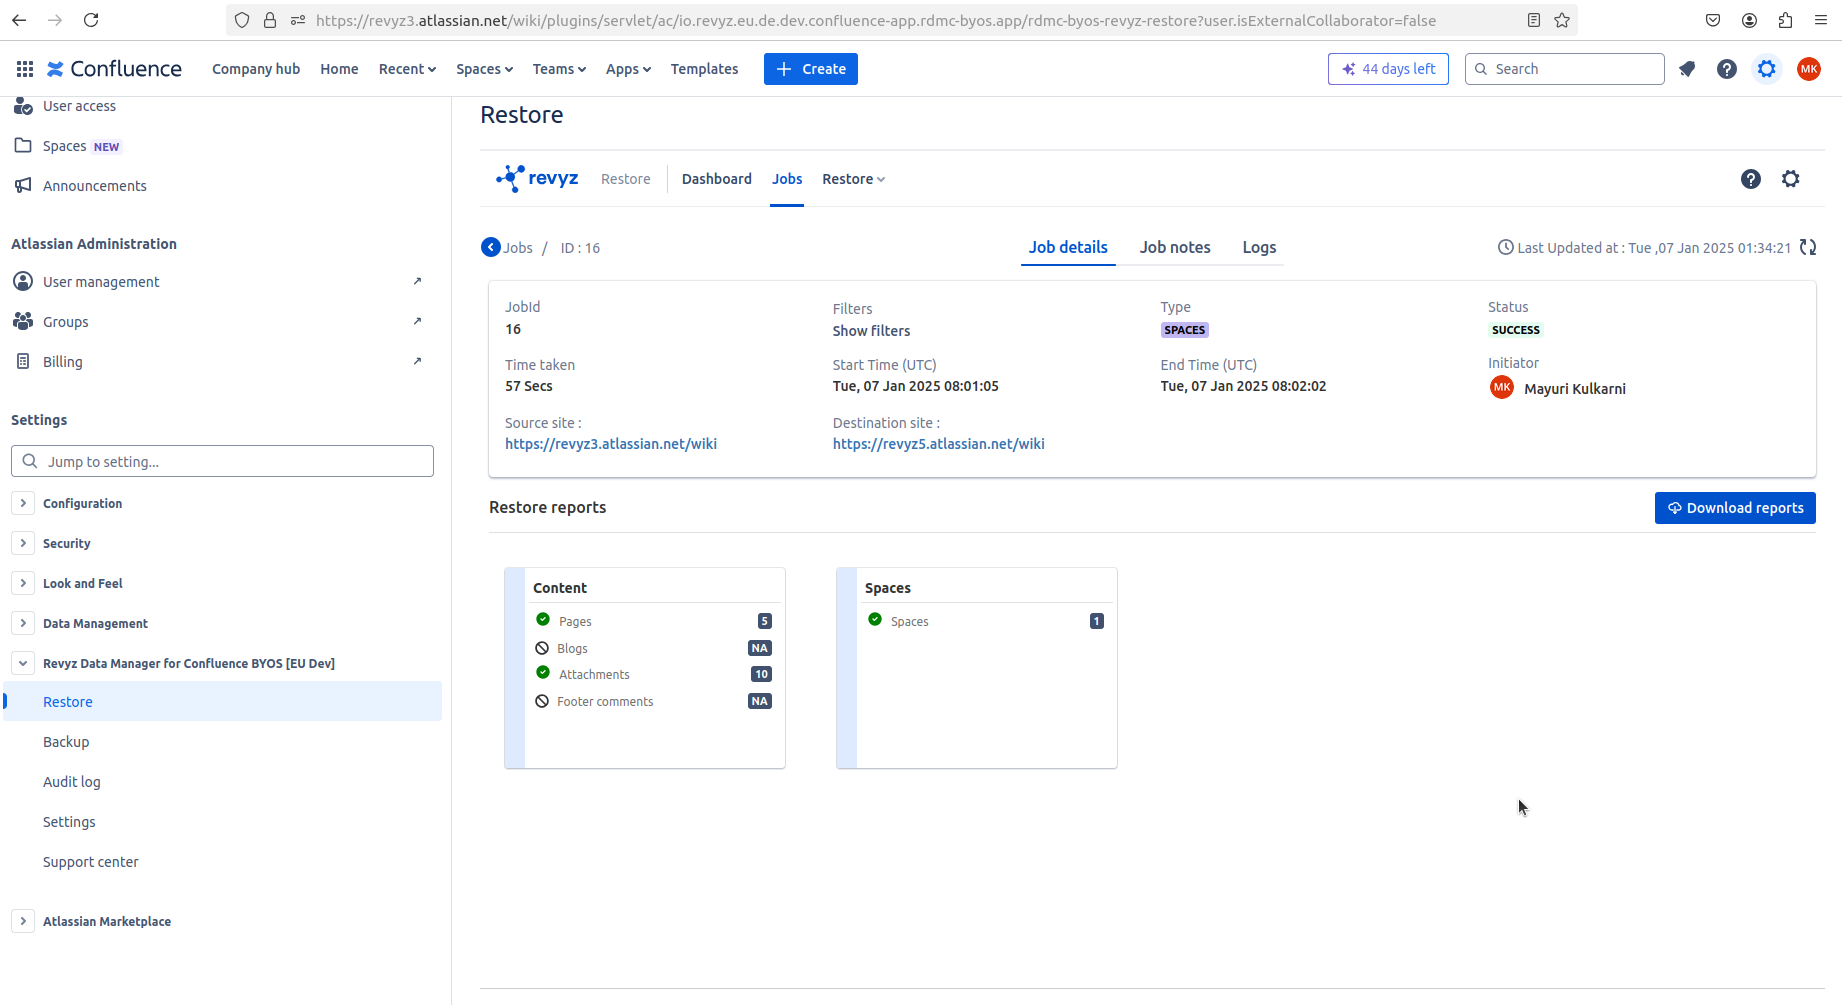Open the MK profile avatar in the top bar
The width and height of the screenshot is (1842, 1005).
pos(1809,69)
